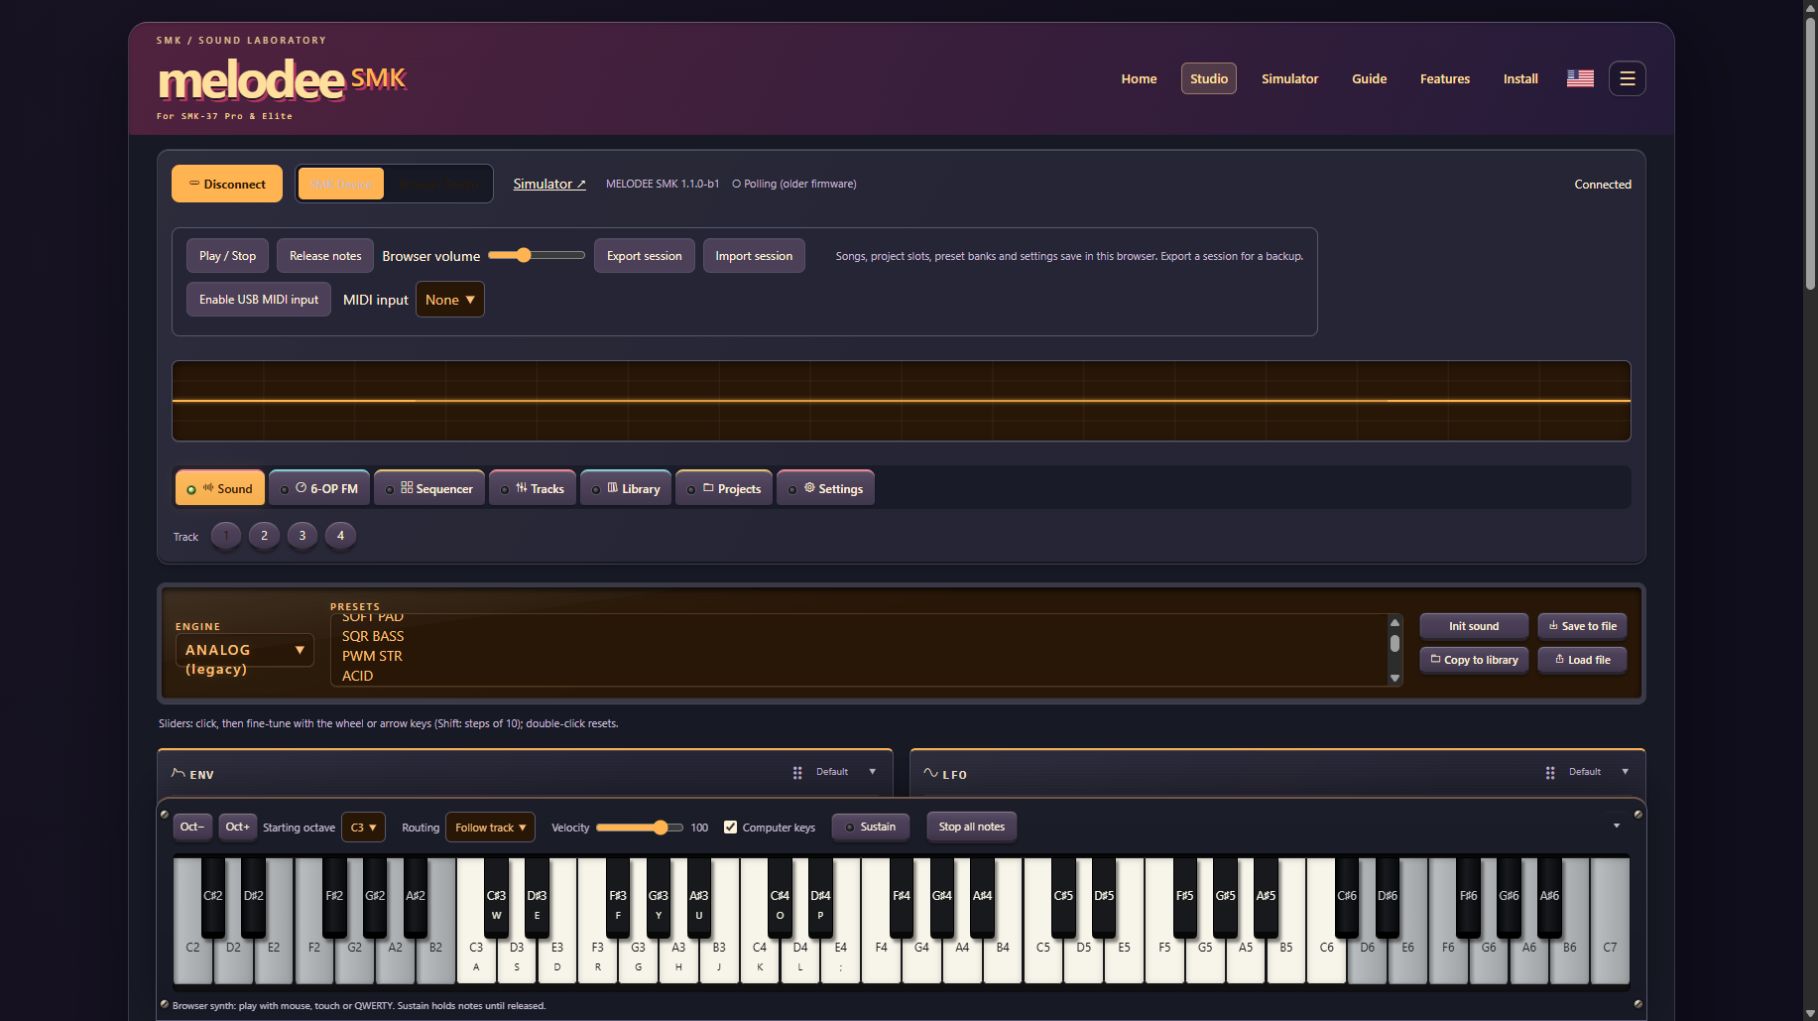
Task: Click Export session button
Action: pyautogui.click(x=644, y=256)
